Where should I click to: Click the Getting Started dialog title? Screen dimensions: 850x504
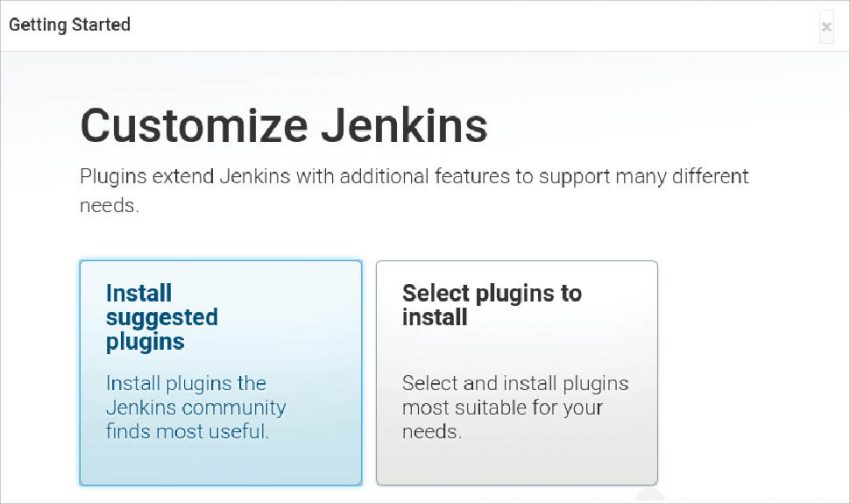(70, 24)
